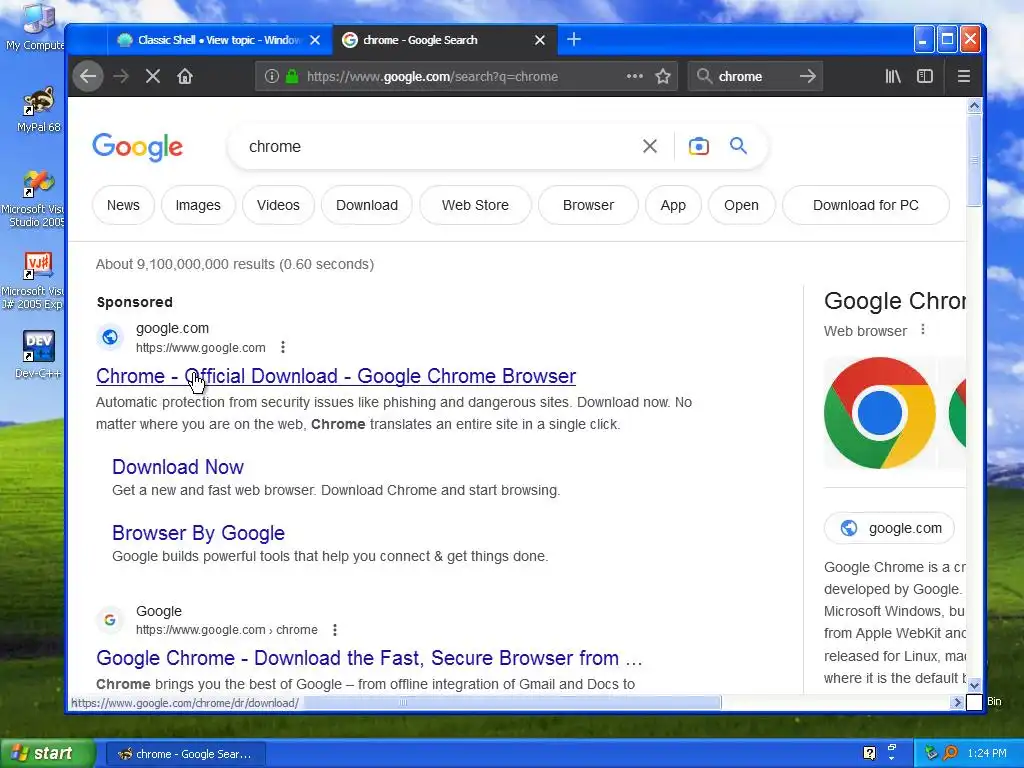1024x768 pixels.
Task: Click the system clock showing 1:24 PM
Action: click(x=987, y=753)
